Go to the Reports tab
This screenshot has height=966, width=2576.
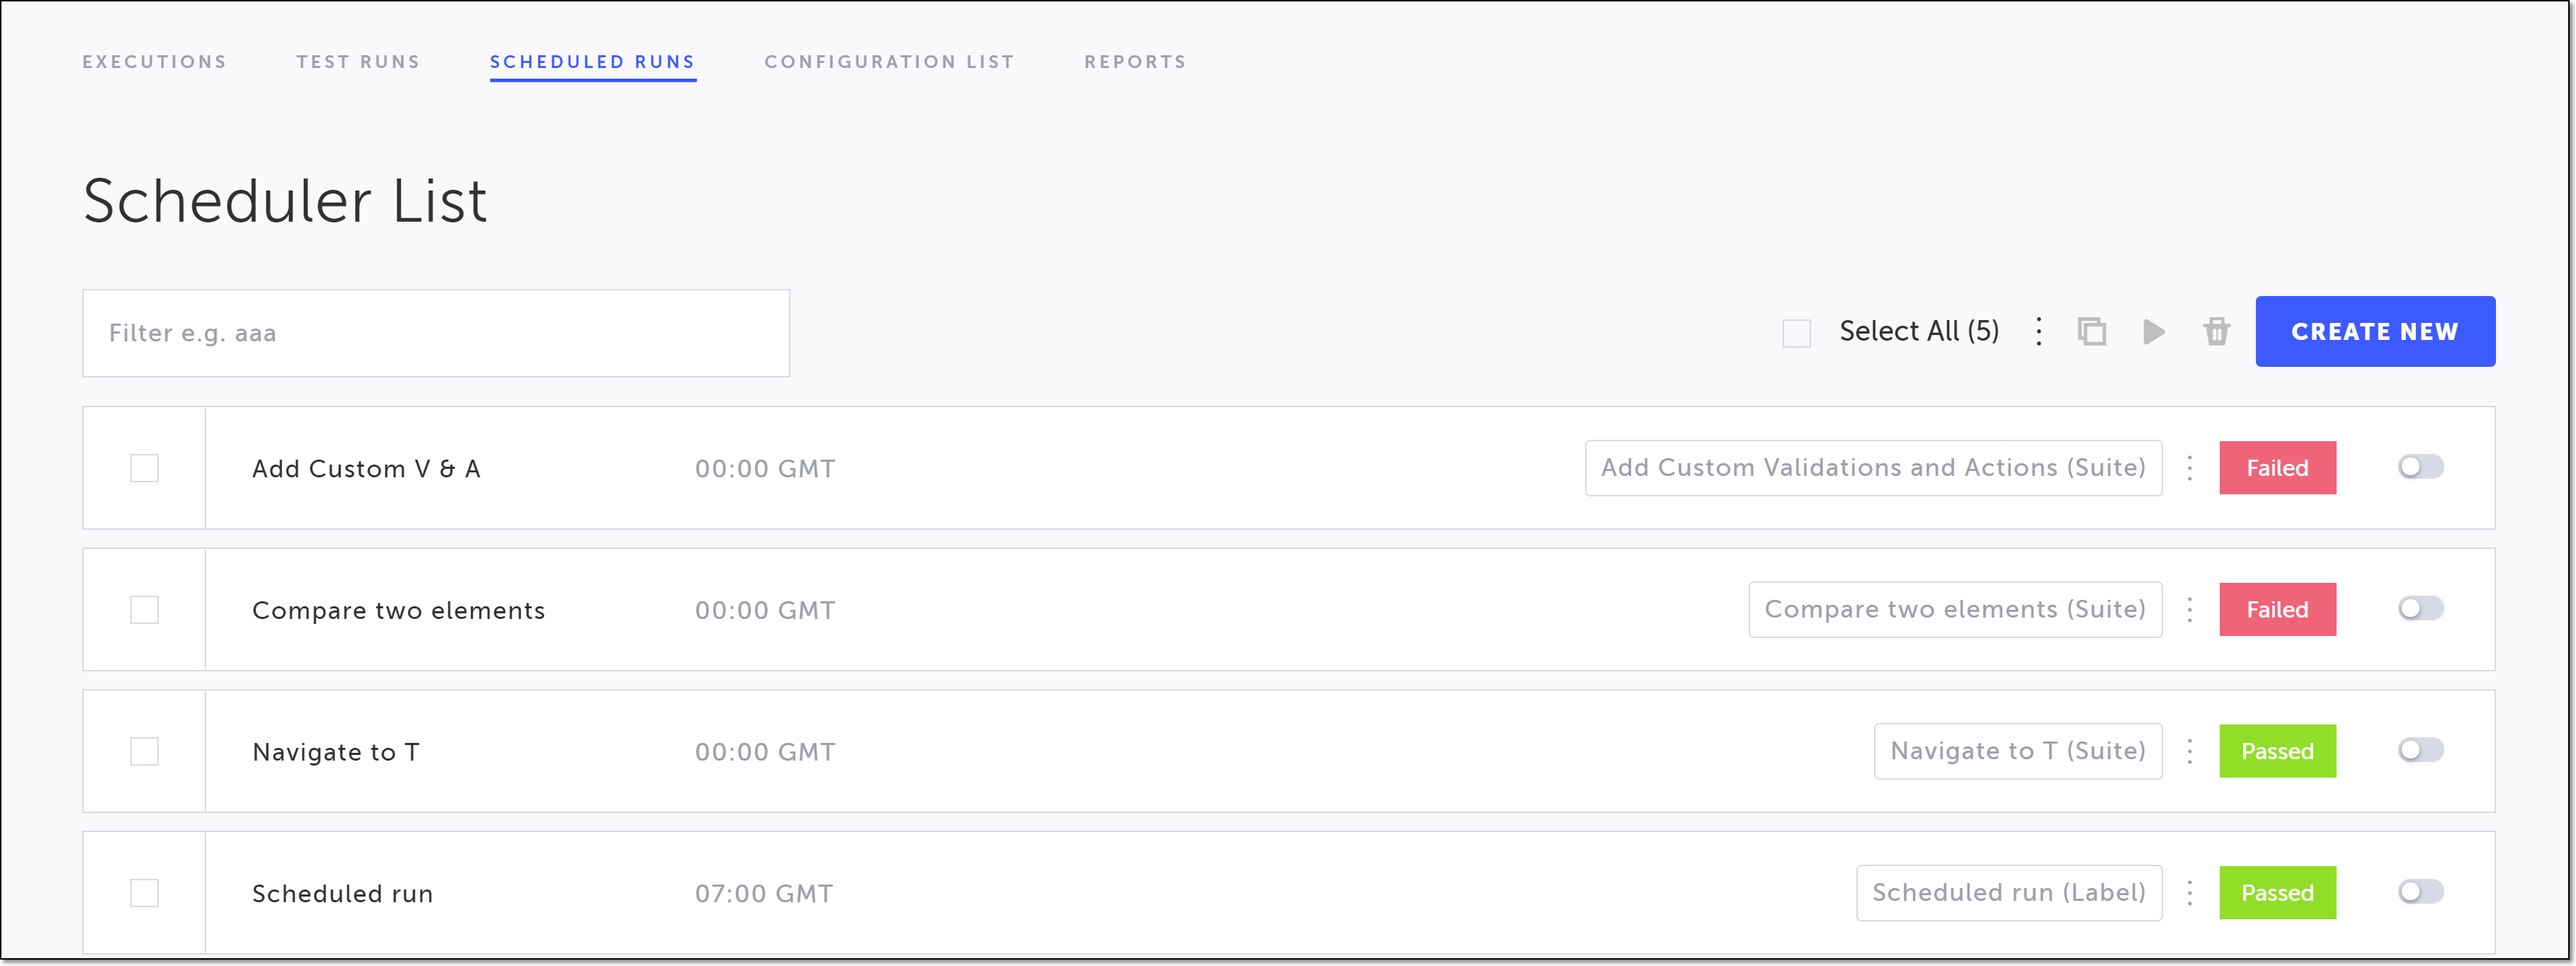coord(1135,62)
